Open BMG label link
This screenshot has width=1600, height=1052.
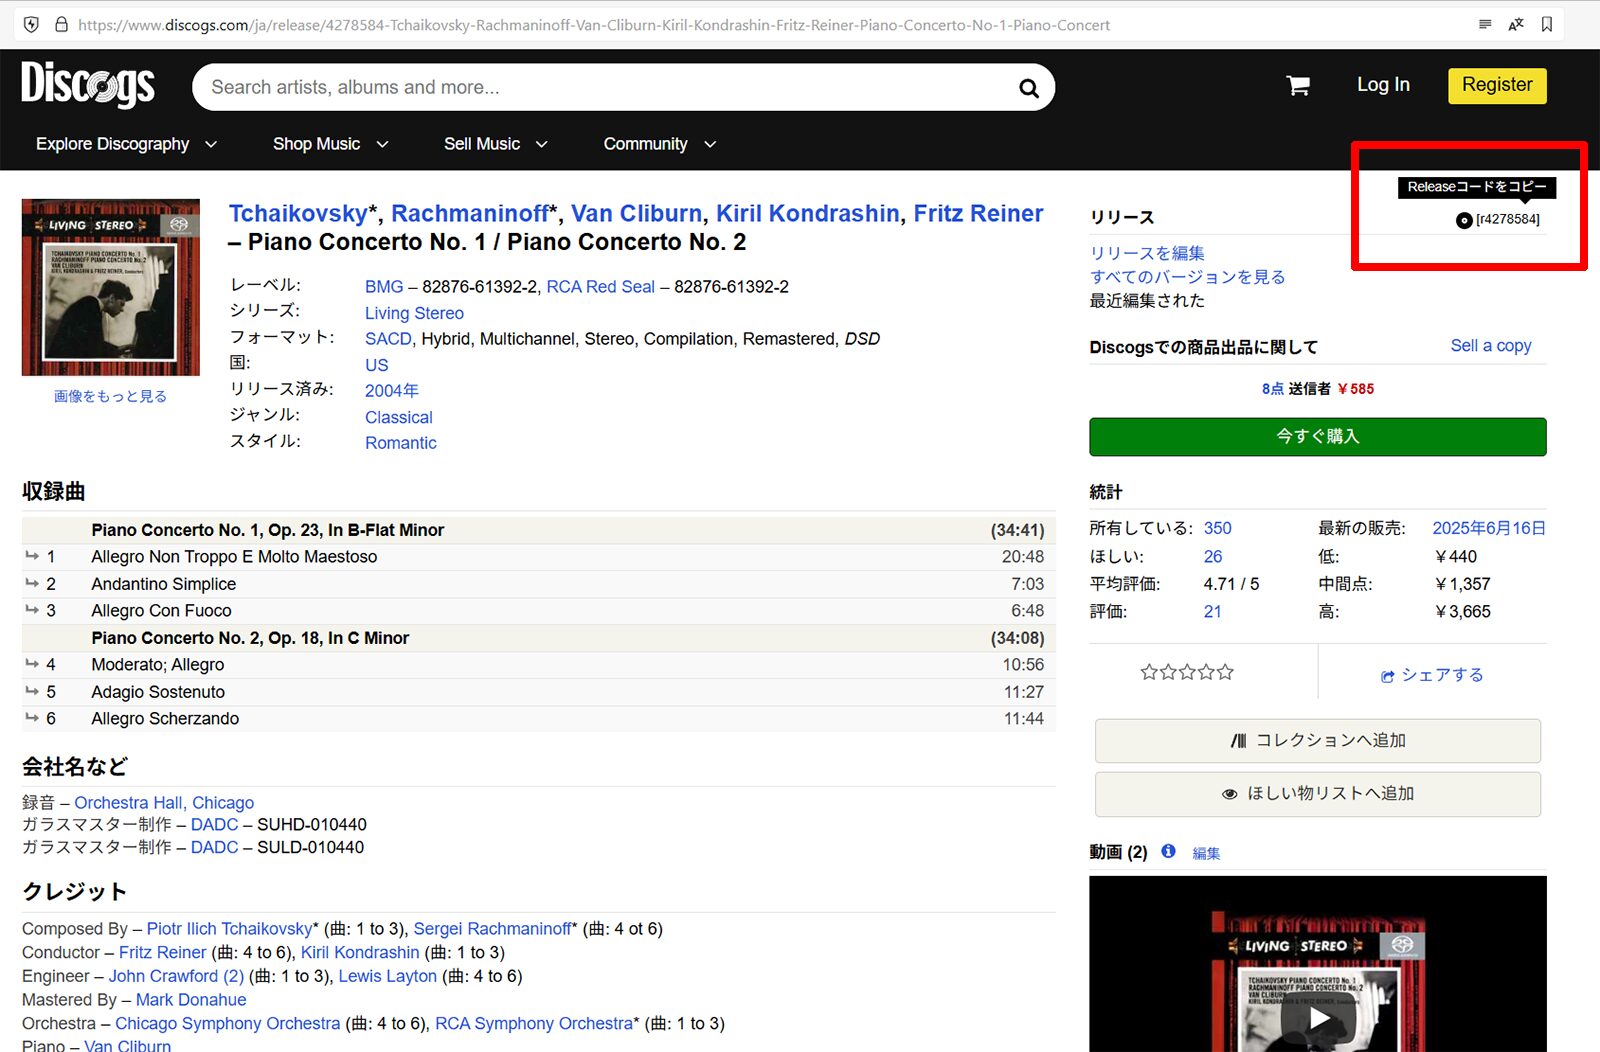(x=384, y=287)
